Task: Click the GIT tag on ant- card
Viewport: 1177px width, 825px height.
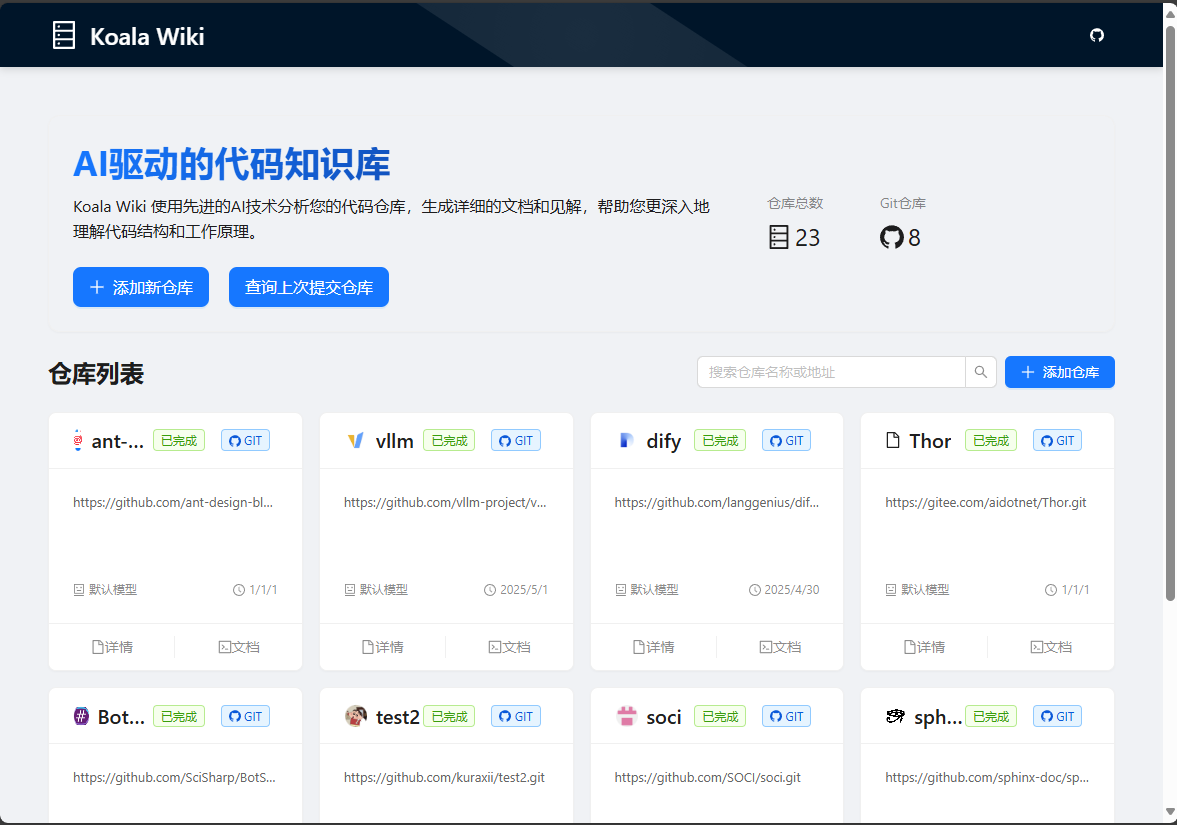Action: [x=245, y=441]
